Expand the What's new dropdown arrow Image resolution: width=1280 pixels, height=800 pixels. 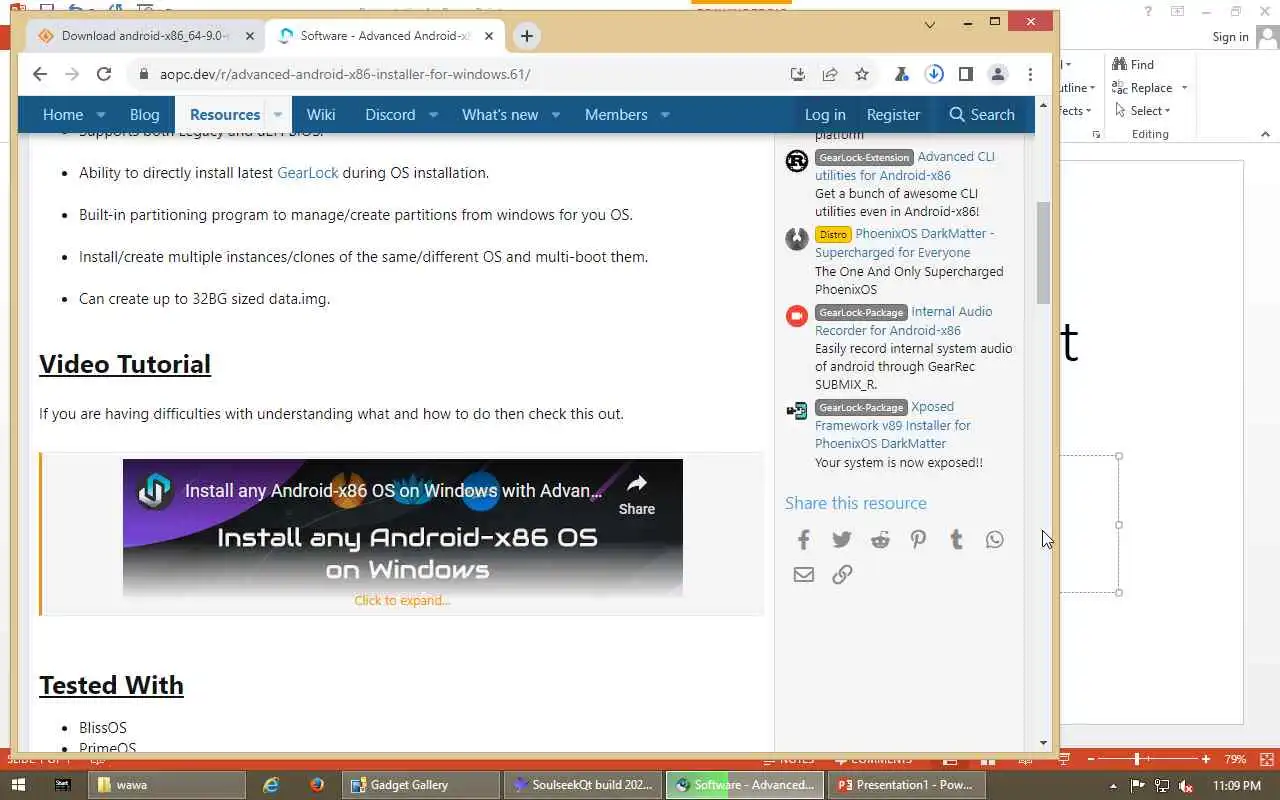point(556,115)
